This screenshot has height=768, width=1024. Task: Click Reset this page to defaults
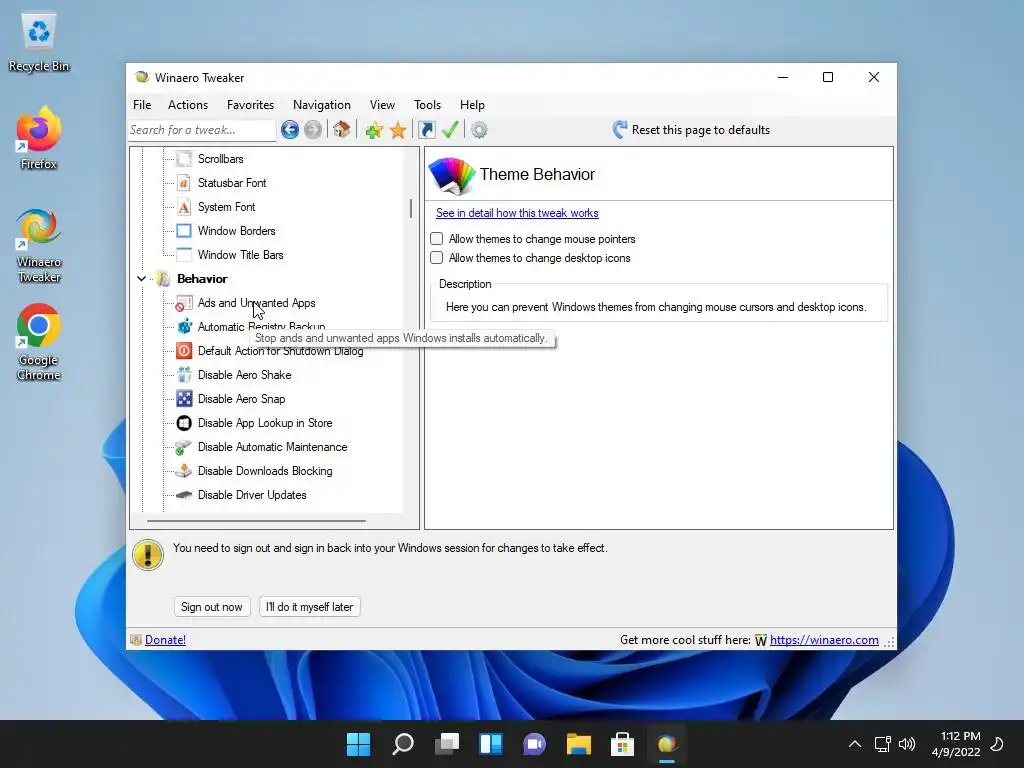coord(701,130)
